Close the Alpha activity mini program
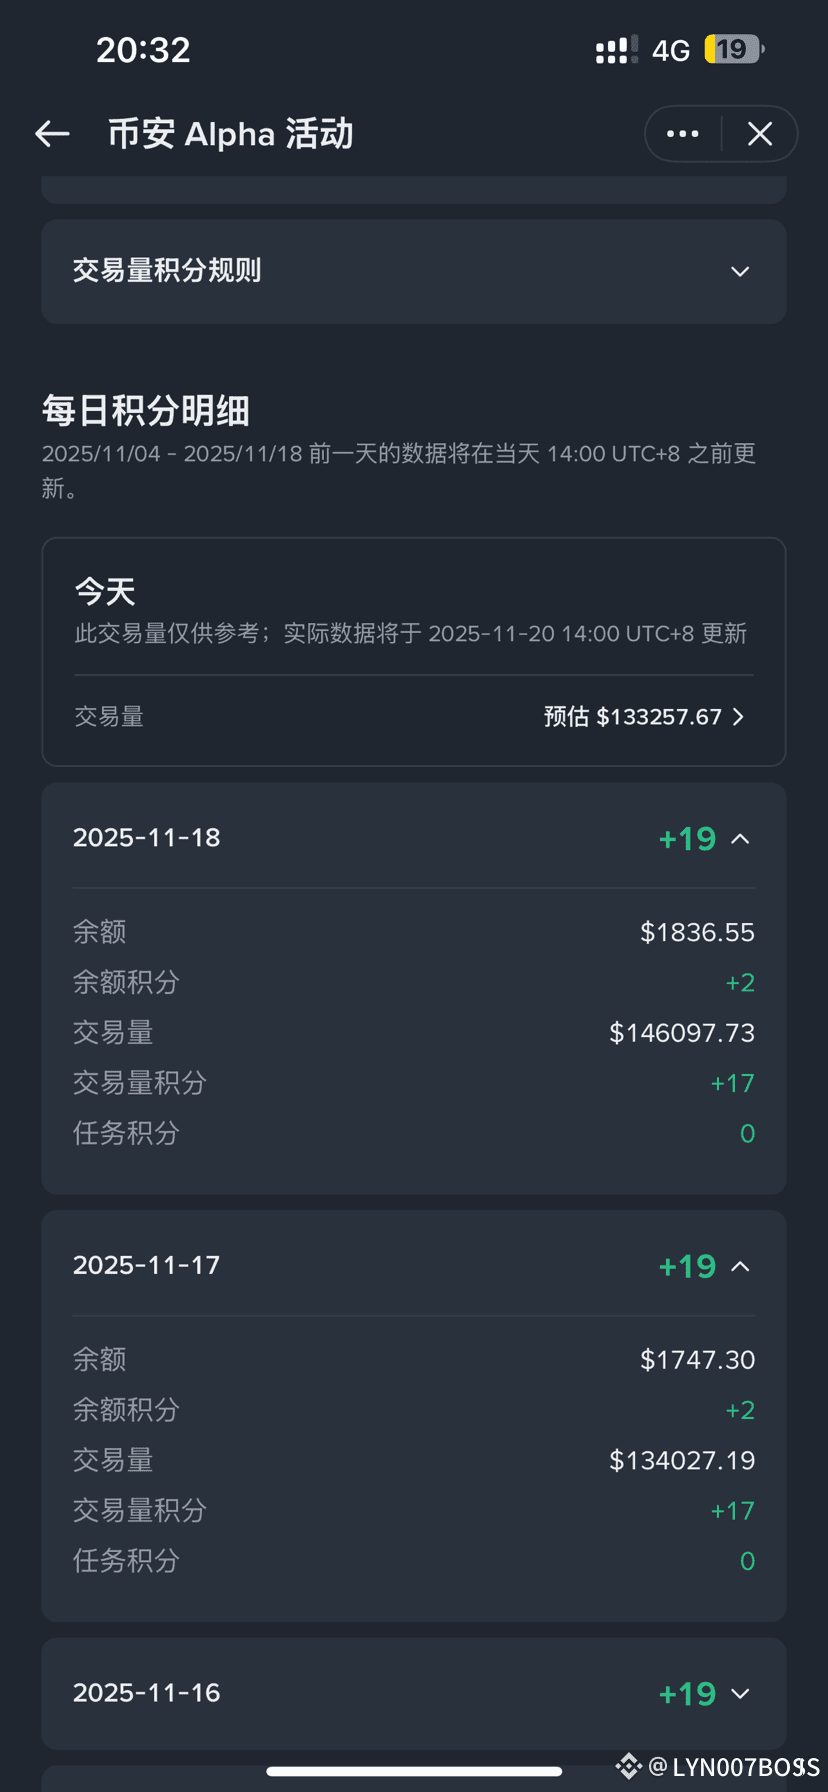Screen dimensions: 828x1792 click(760, 134)
